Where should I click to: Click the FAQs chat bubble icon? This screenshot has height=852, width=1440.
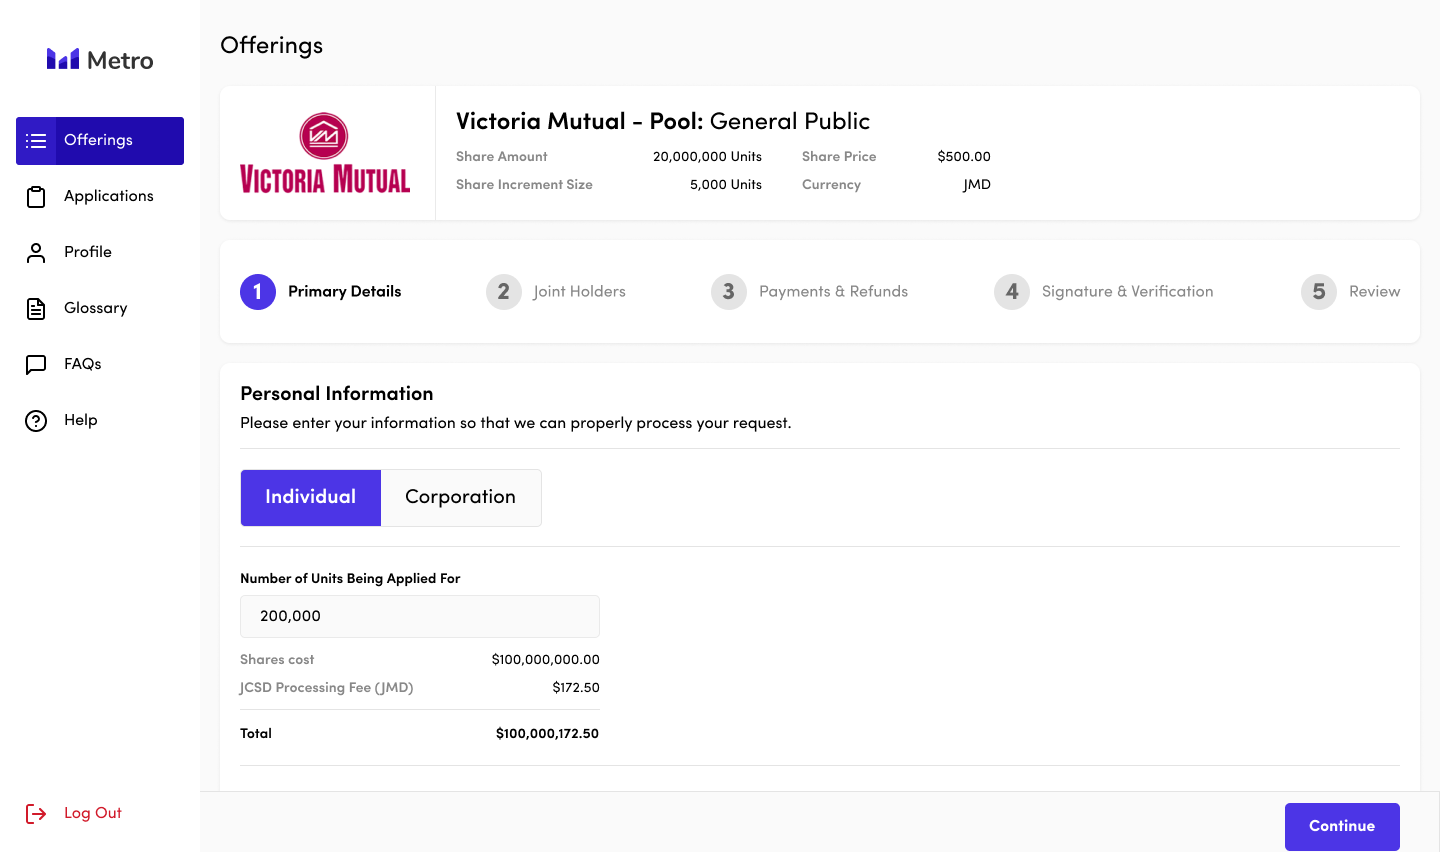36,365
